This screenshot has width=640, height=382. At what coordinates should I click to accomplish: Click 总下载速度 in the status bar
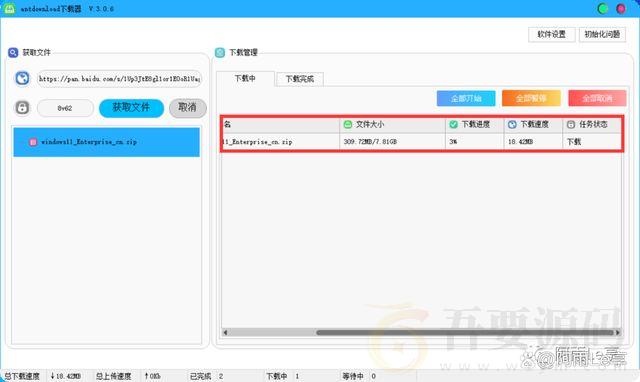pyautogui.click(x=22, y=376)
